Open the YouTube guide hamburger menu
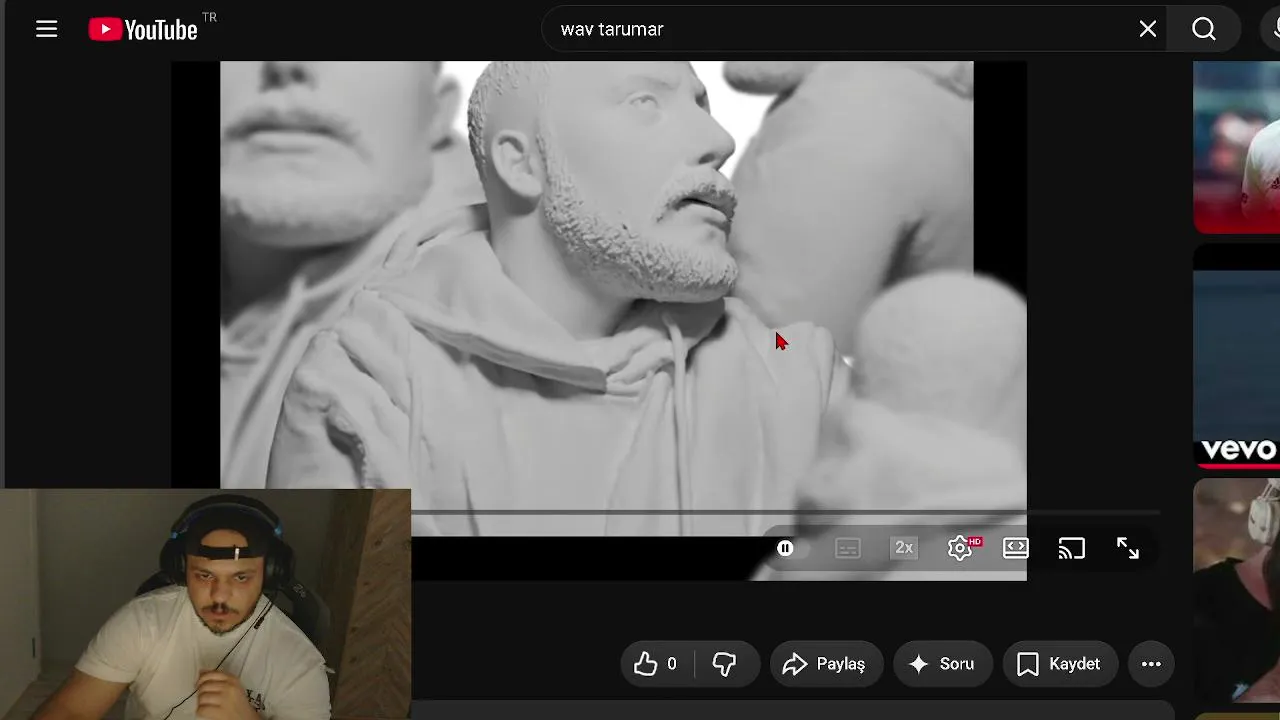Viewport: 1280px width, 720px height. click(x=47, y=29)
